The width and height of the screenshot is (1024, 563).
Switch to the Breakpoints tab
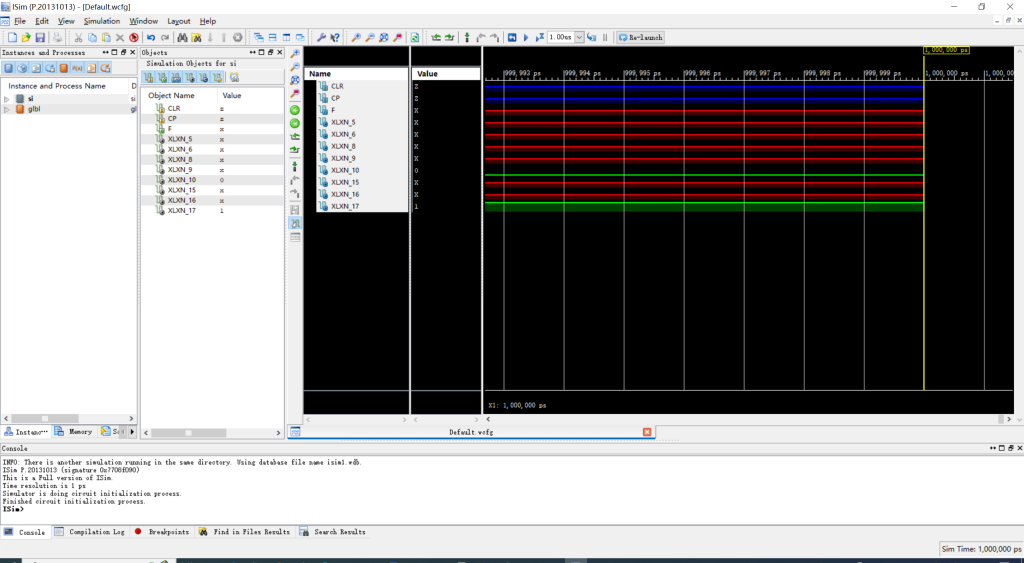[x=162, y=532]
